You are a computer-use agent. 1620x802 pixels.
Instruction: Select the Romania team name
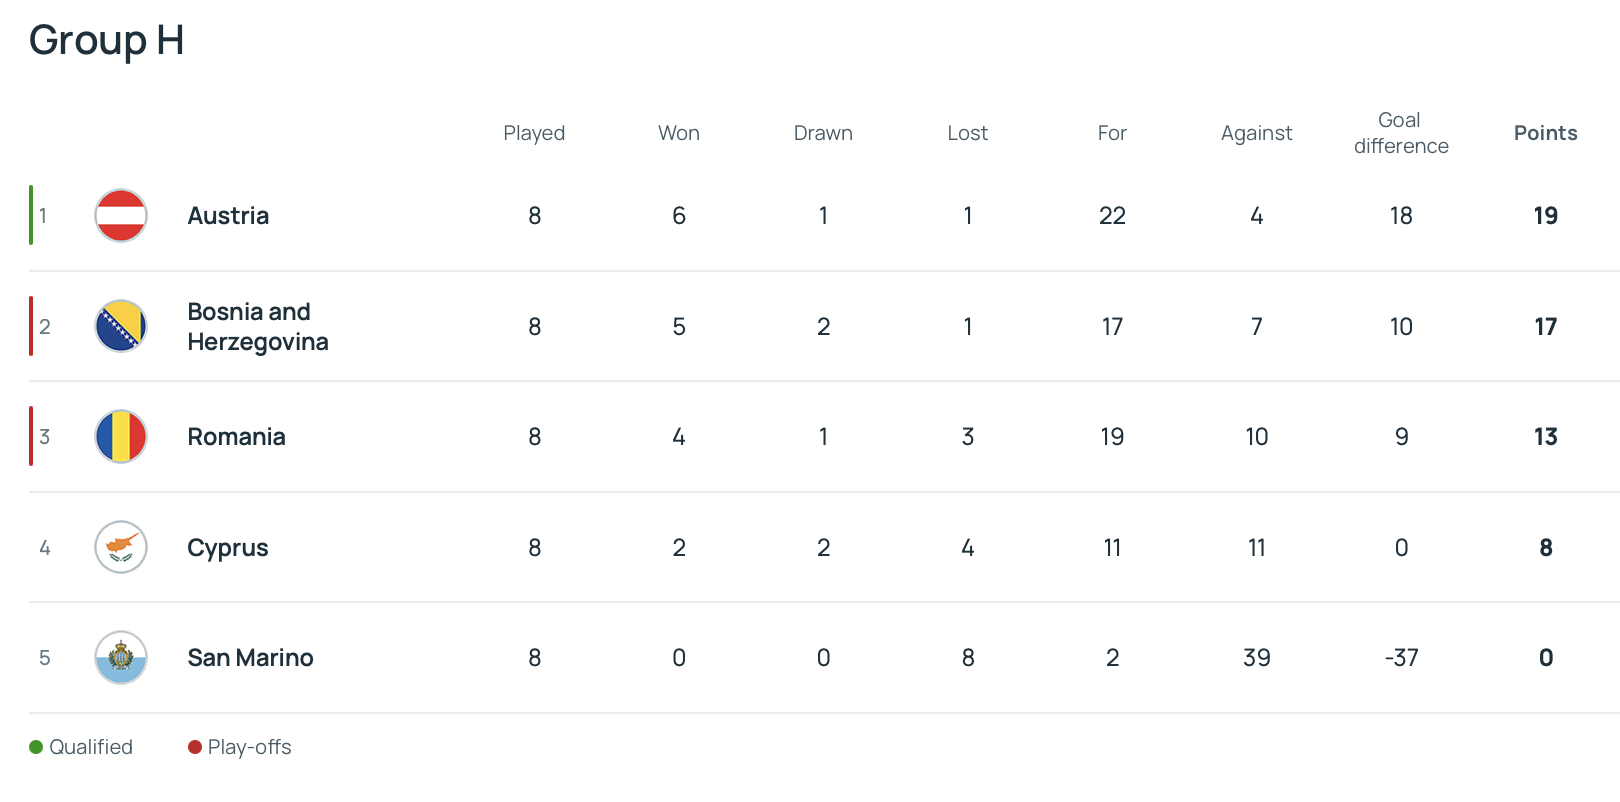point(236,437)
